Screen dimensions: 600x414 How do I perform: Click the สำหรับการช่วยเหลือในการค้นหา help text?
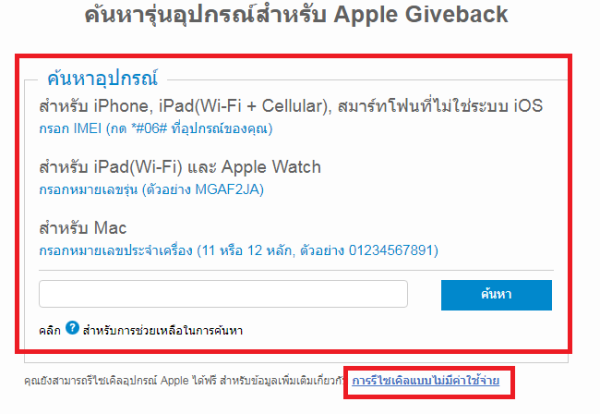163,331
